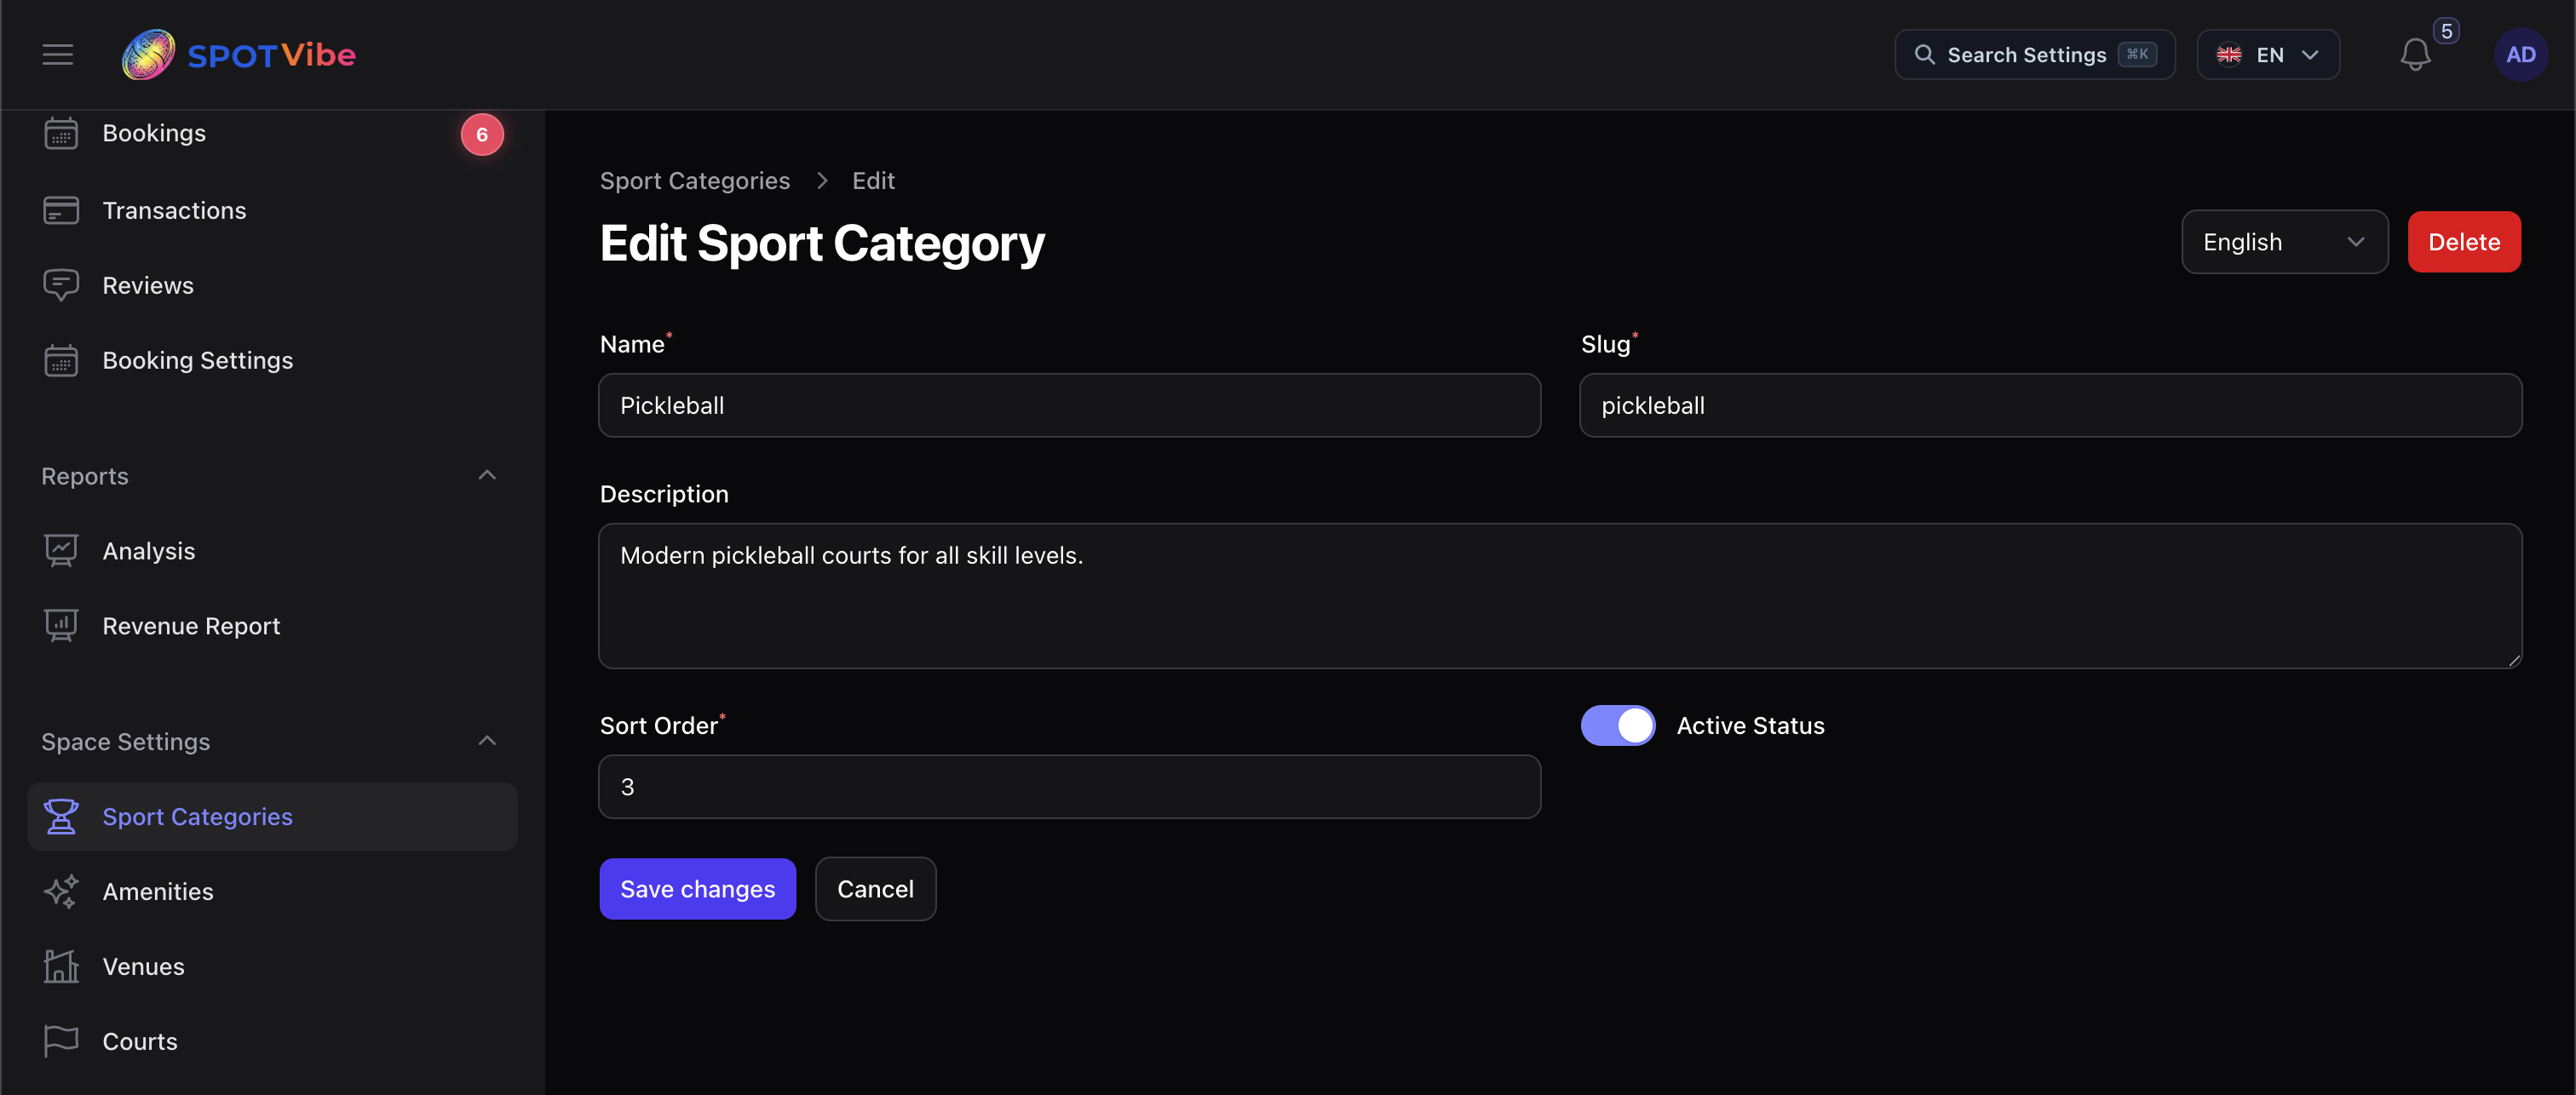Toggle the Active Status switch
Screen dimensions: 2576x1095
1617,725
